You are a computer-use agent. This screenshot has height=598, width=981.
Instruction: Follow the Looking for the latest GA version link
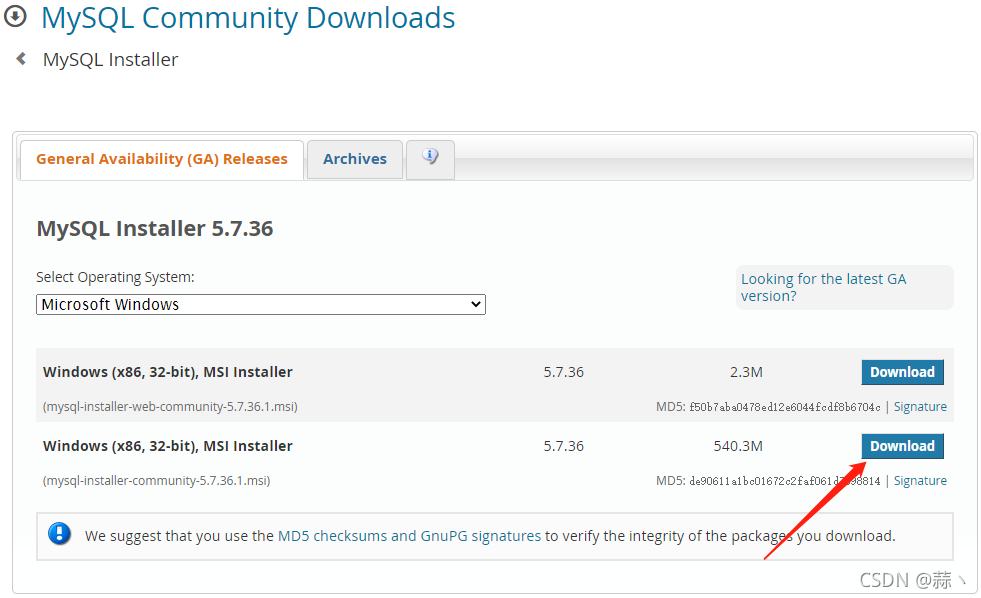click(823, 287)
